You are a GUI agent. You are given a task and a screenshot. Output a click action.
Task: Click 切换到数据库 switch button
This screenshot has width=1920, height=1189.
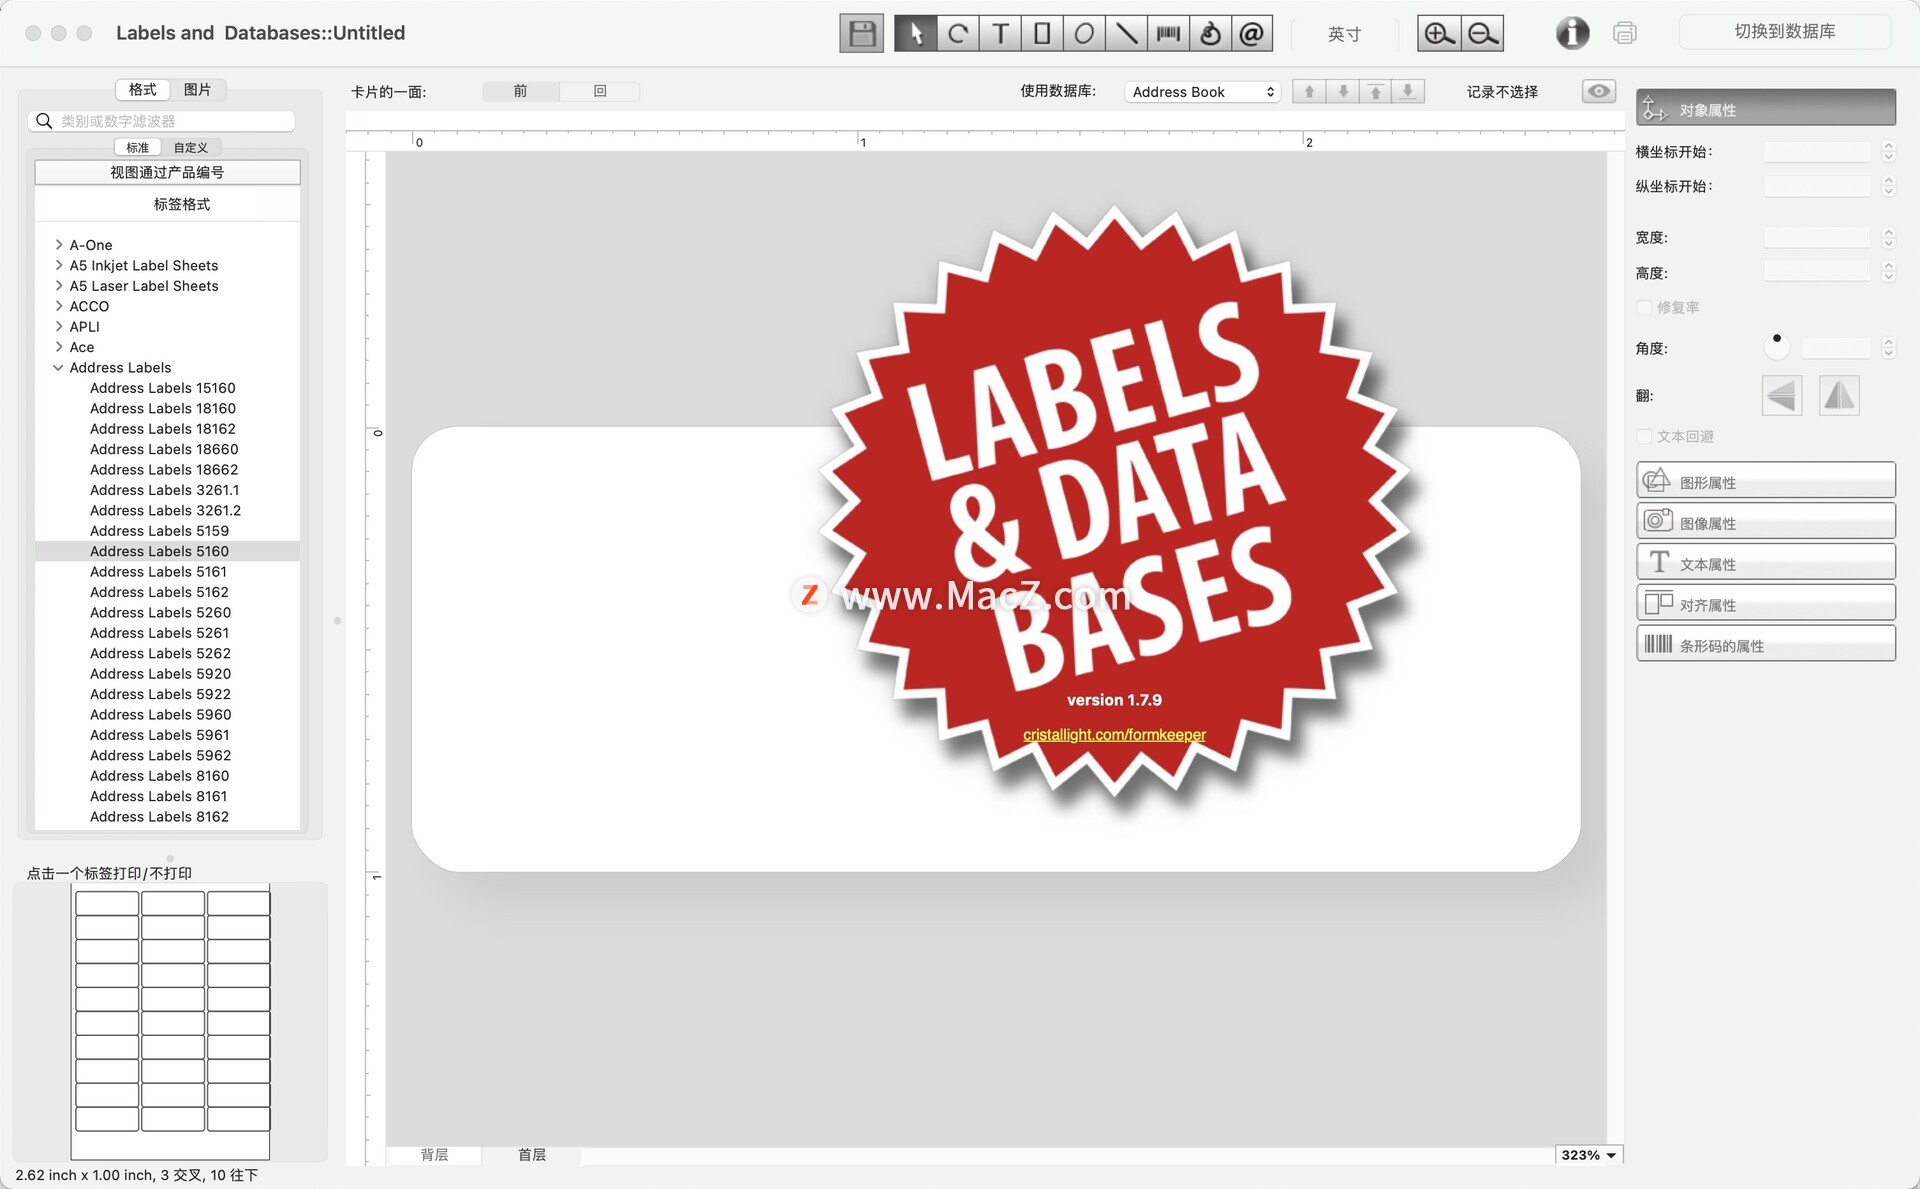[x=1784, y=32]
